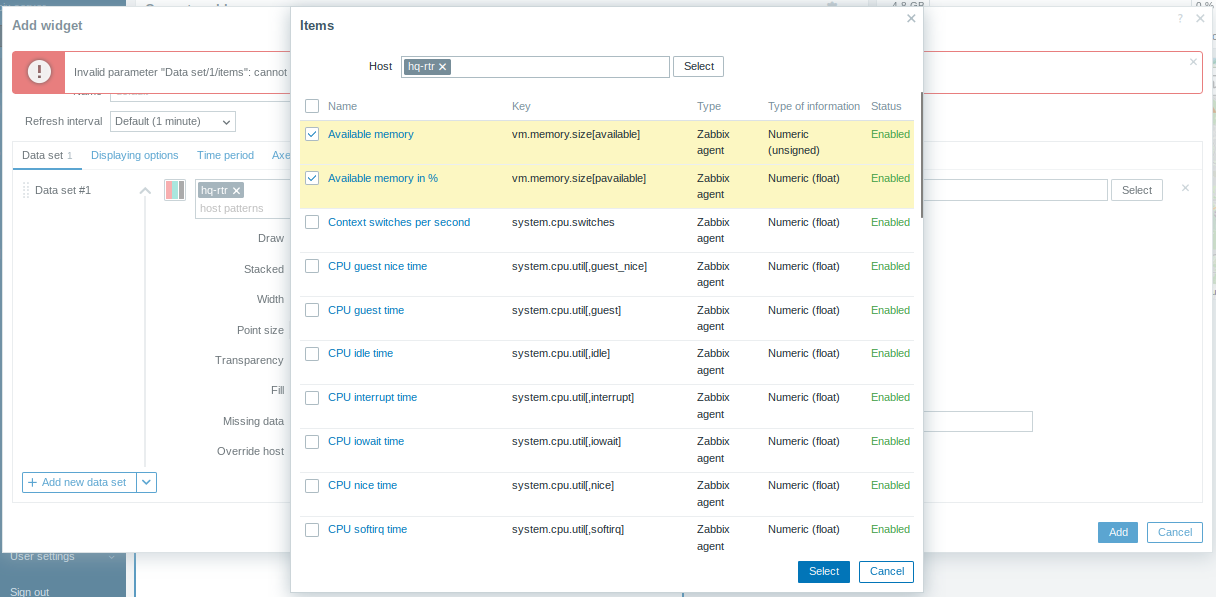The width and height of the screenshot is (1216, 597).
Task: Switch to Displaying options tab
Action: pos(134,155)
